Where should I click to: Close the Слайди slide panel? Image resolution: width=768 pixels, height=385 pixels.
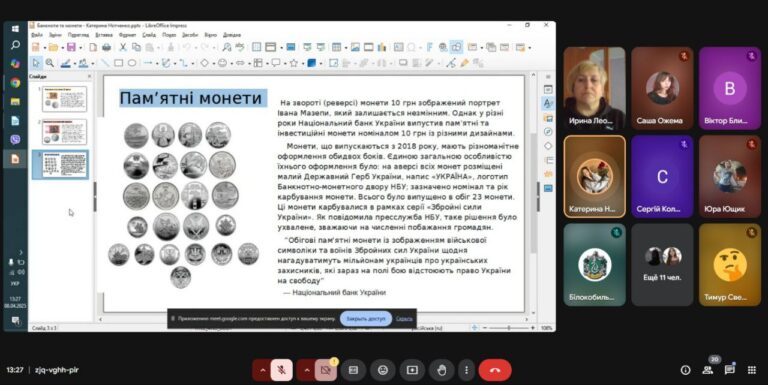(89, 76)
